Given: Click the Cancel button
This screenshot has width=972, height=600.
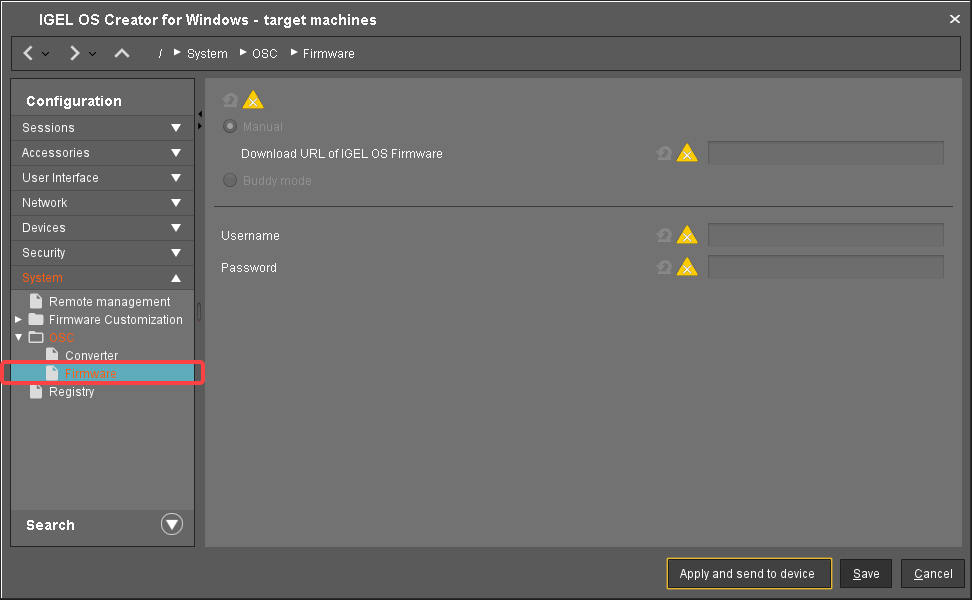Looking at the screenshot, I should pyautogui.click(x=932, y=574).
